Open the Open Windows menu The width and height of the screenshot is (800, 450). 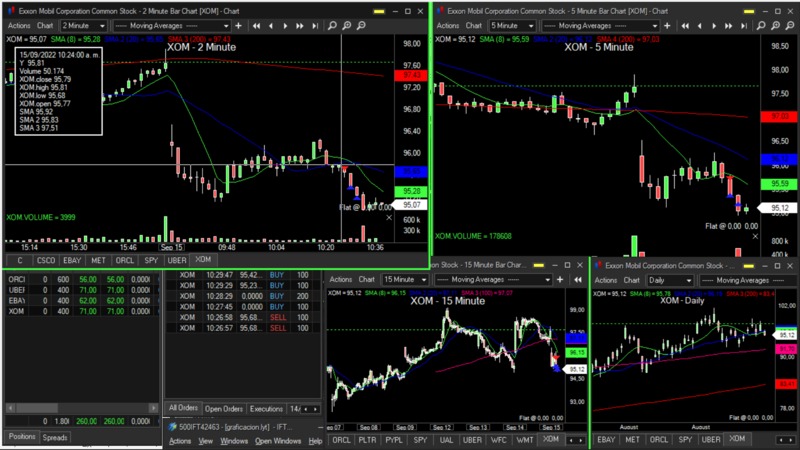click(277, 440)
